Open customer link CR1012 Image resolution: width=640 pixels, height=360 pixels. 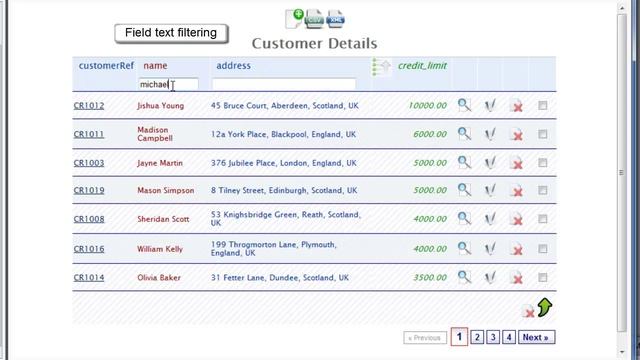(89, 106)
